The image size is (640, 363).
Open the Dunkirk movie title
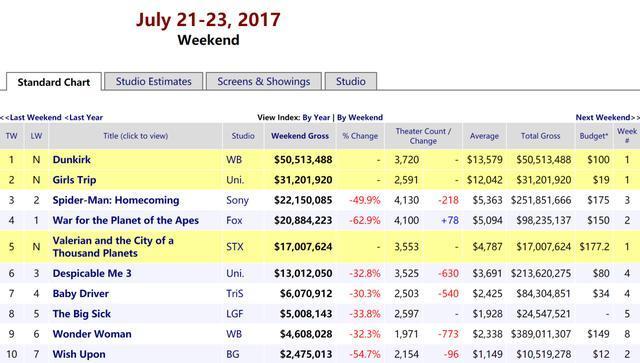71,160
